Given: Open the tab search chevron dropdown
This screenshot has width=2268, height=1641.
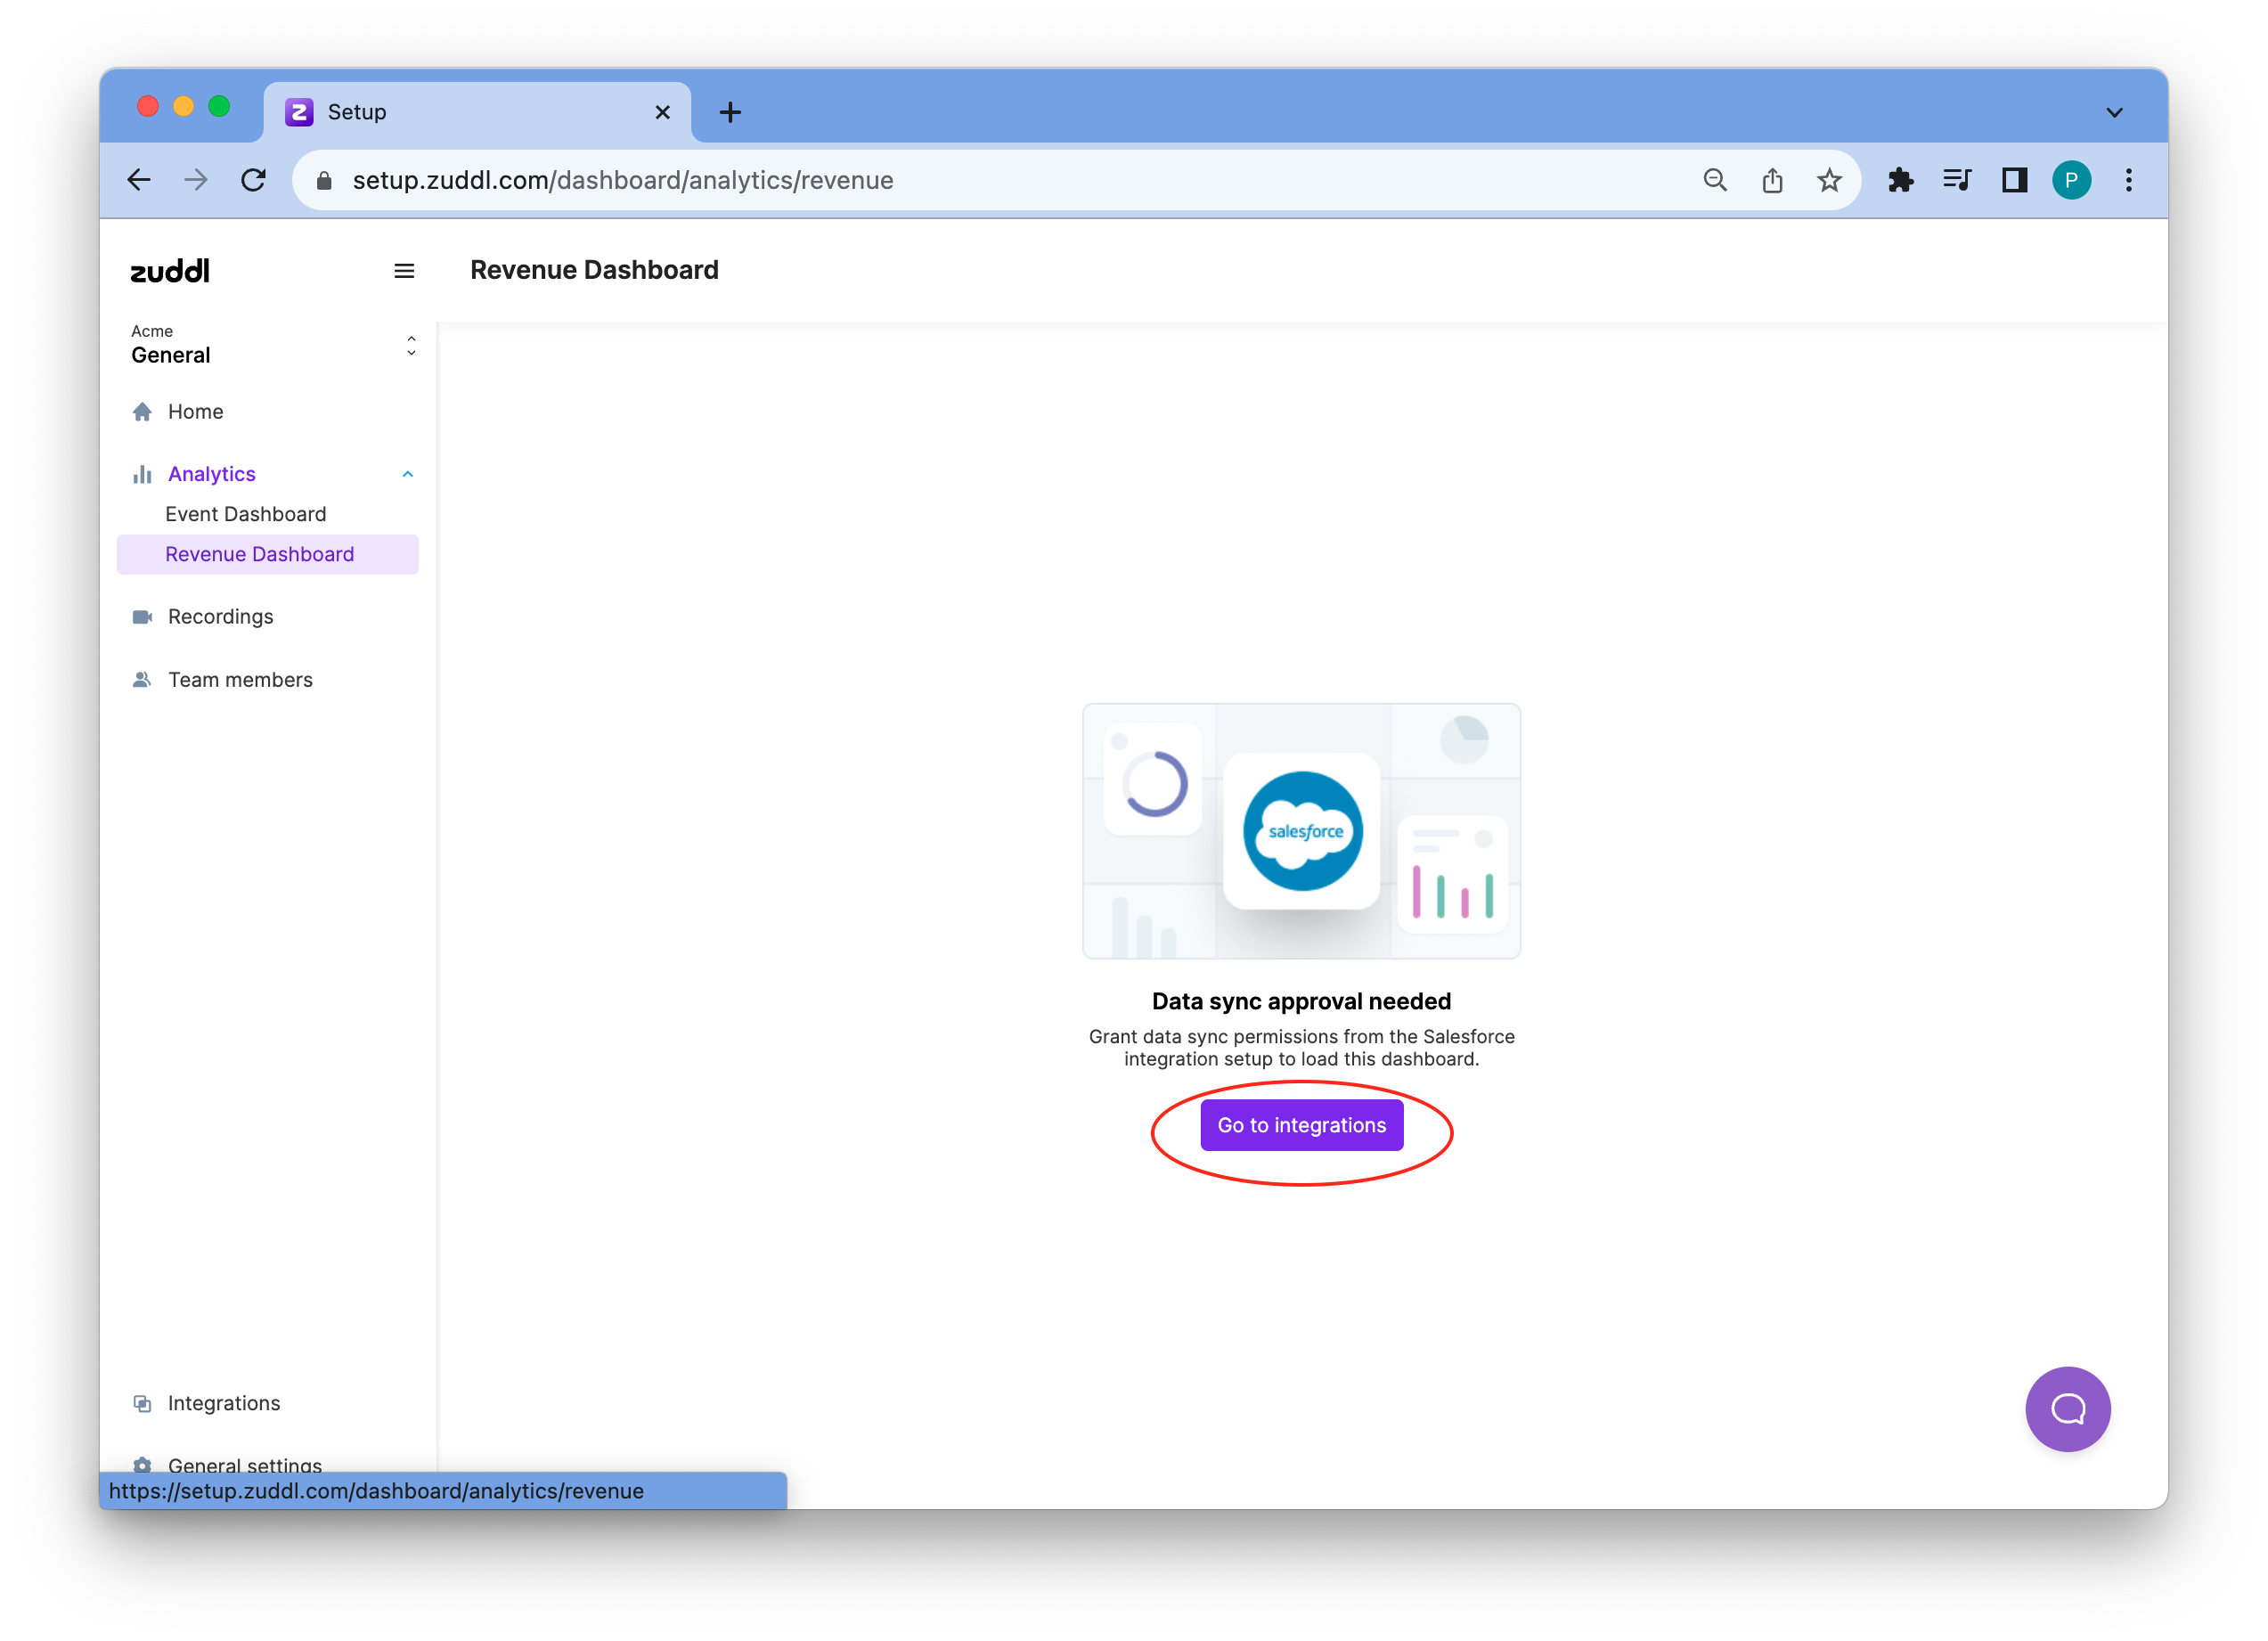Looking at the screenshot, I should (2113, 112).
